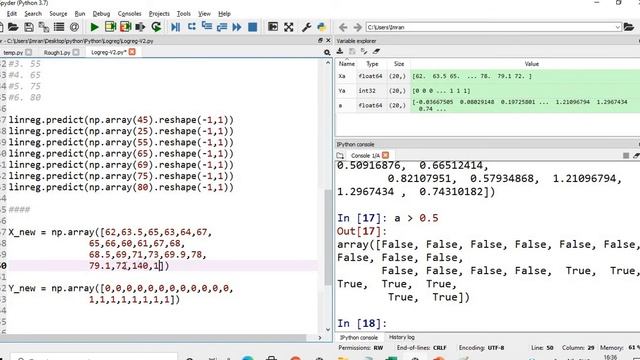Image resolution: width=640 pixels, height=360 pixels.
Task: Continue execution with the double arrow icon
Action: [x=237, y=27]
